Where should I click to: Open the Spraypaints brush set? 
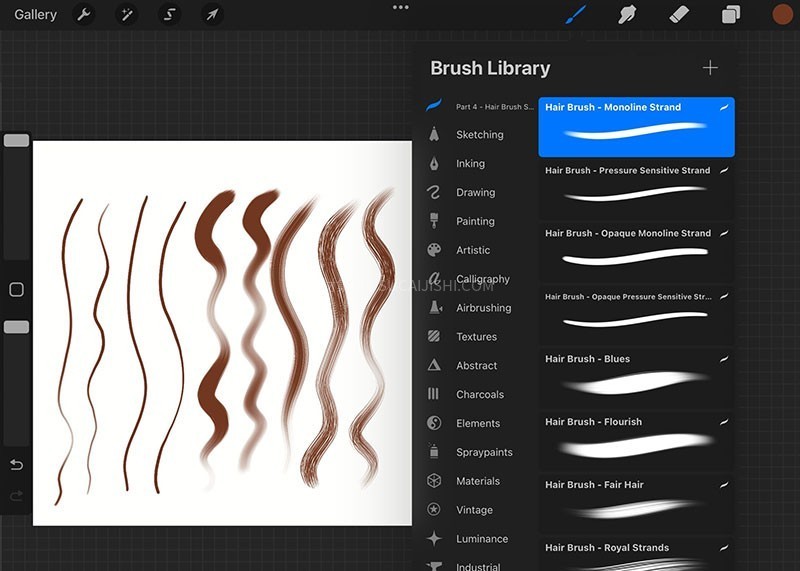pos(484,452)
